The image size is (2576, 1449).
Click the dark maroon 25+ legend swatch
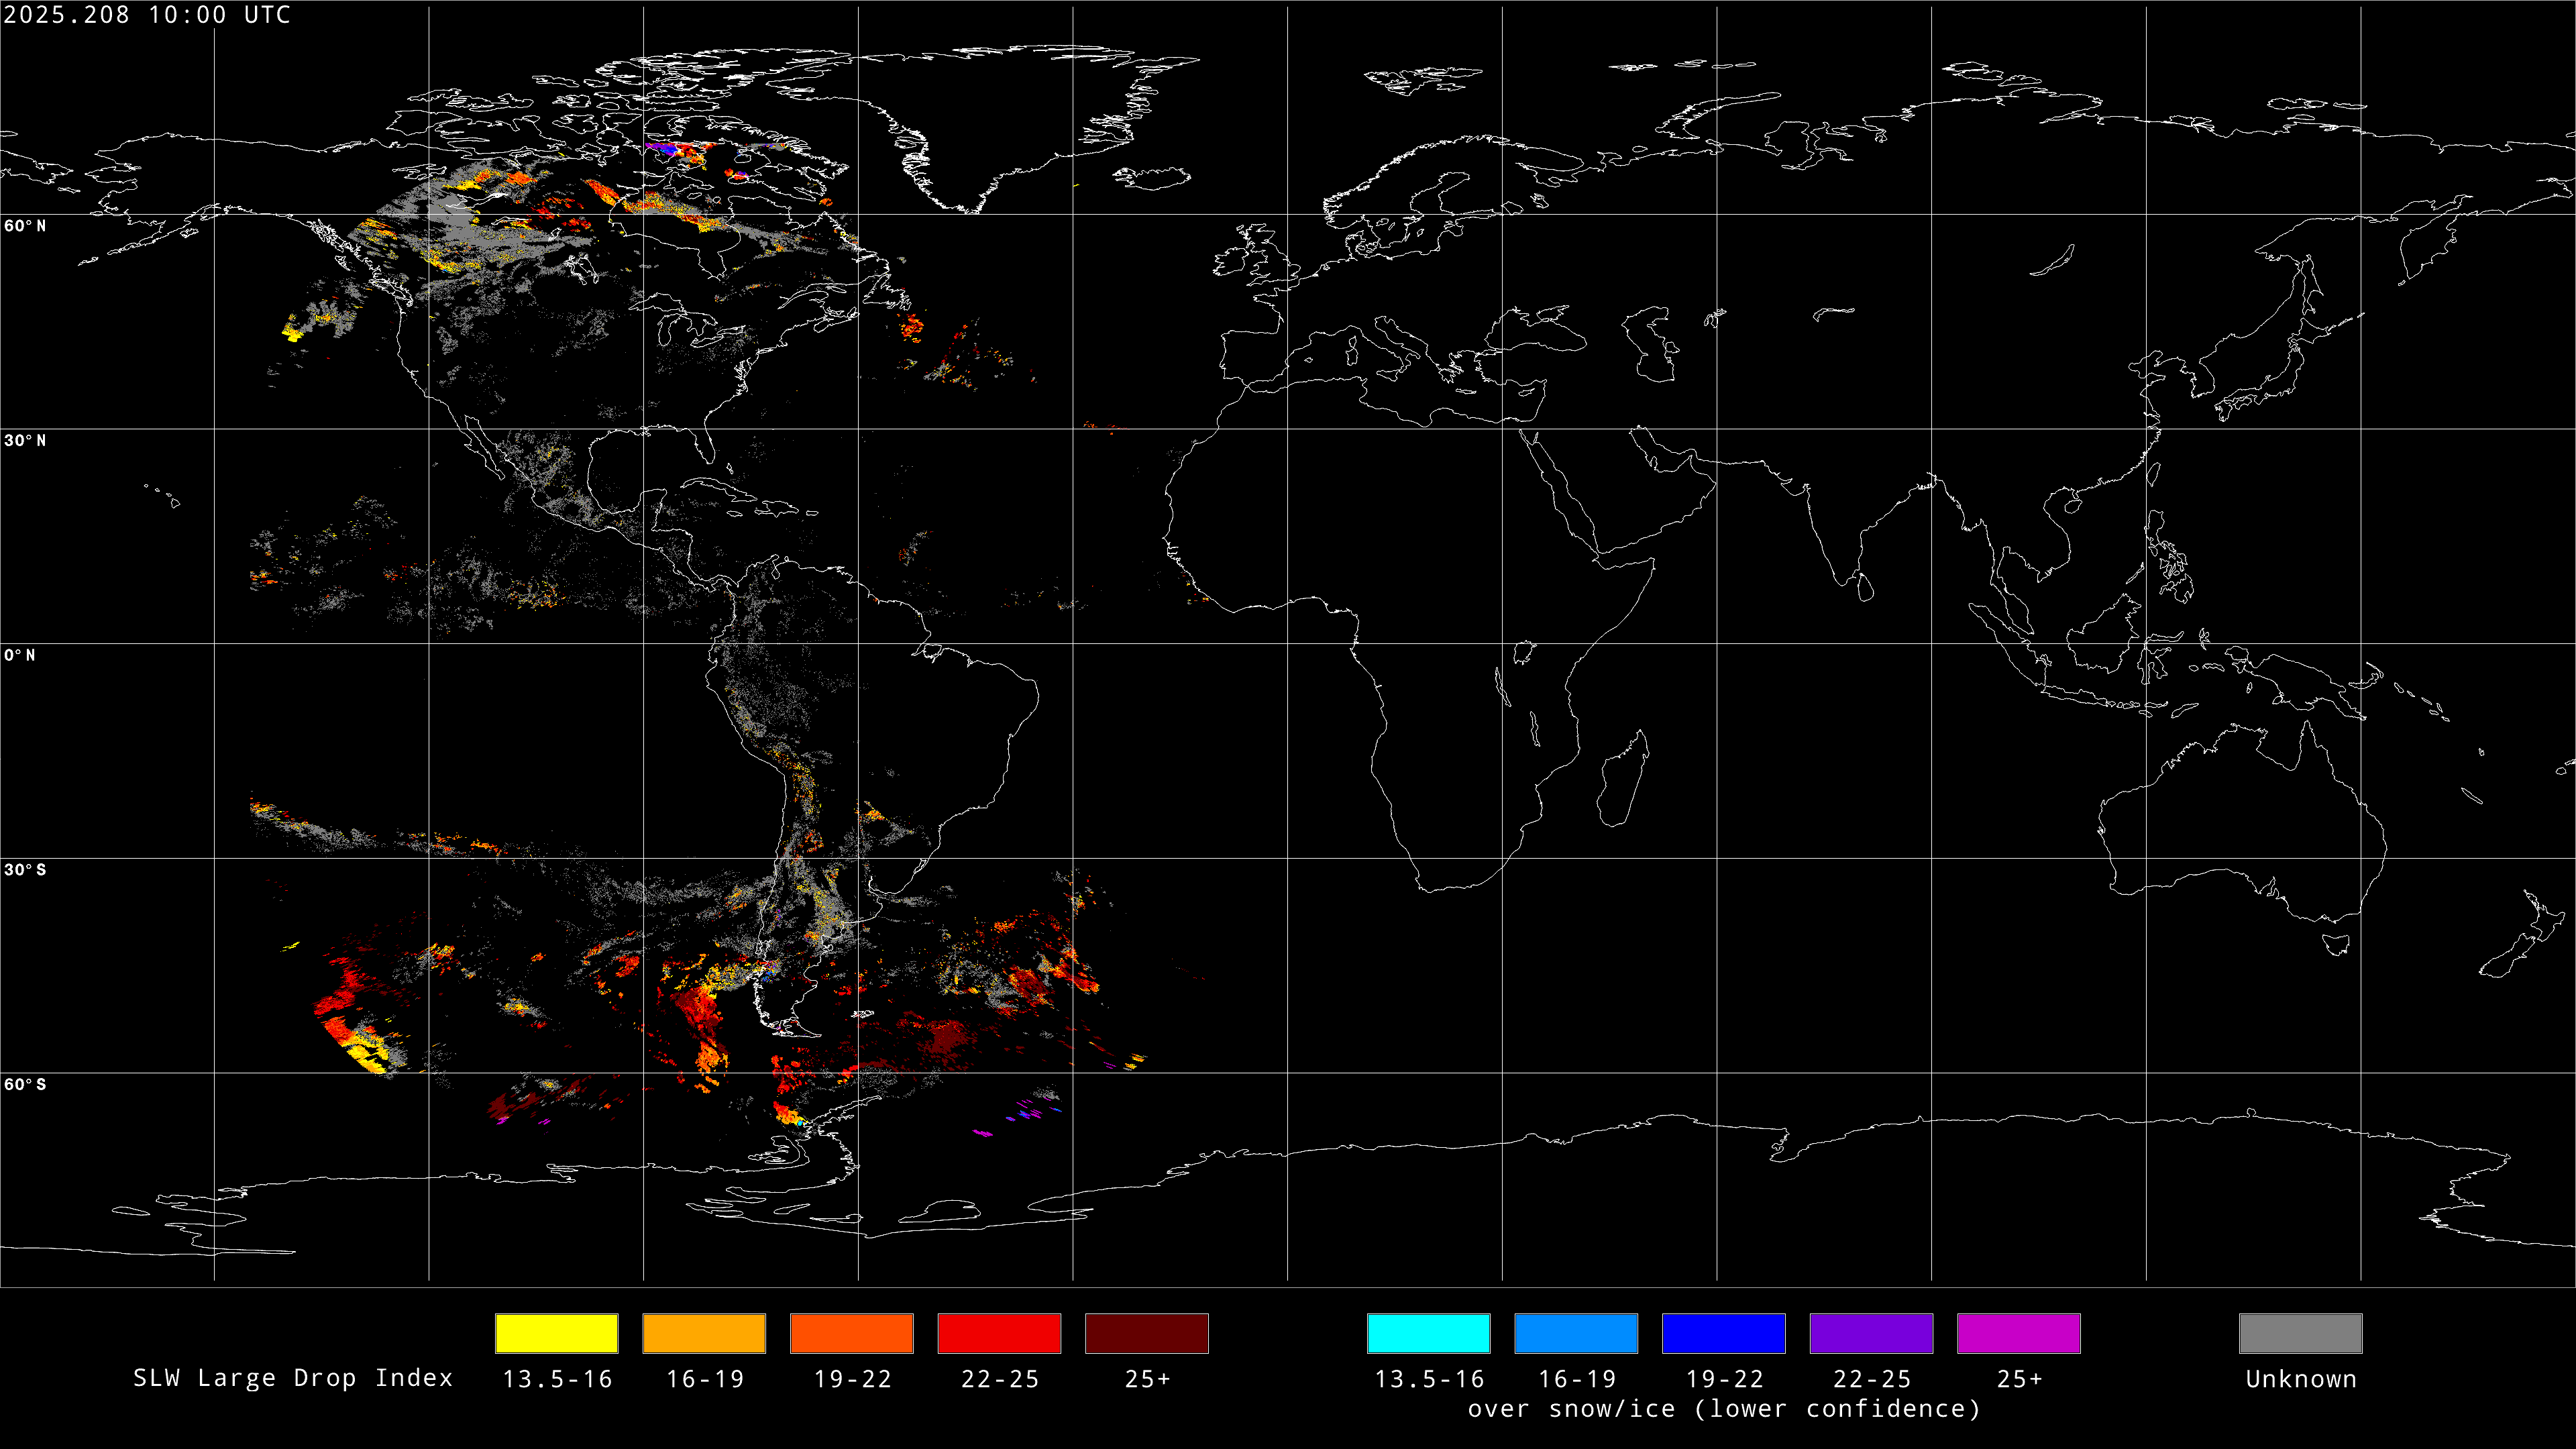pos(1146,1333)
